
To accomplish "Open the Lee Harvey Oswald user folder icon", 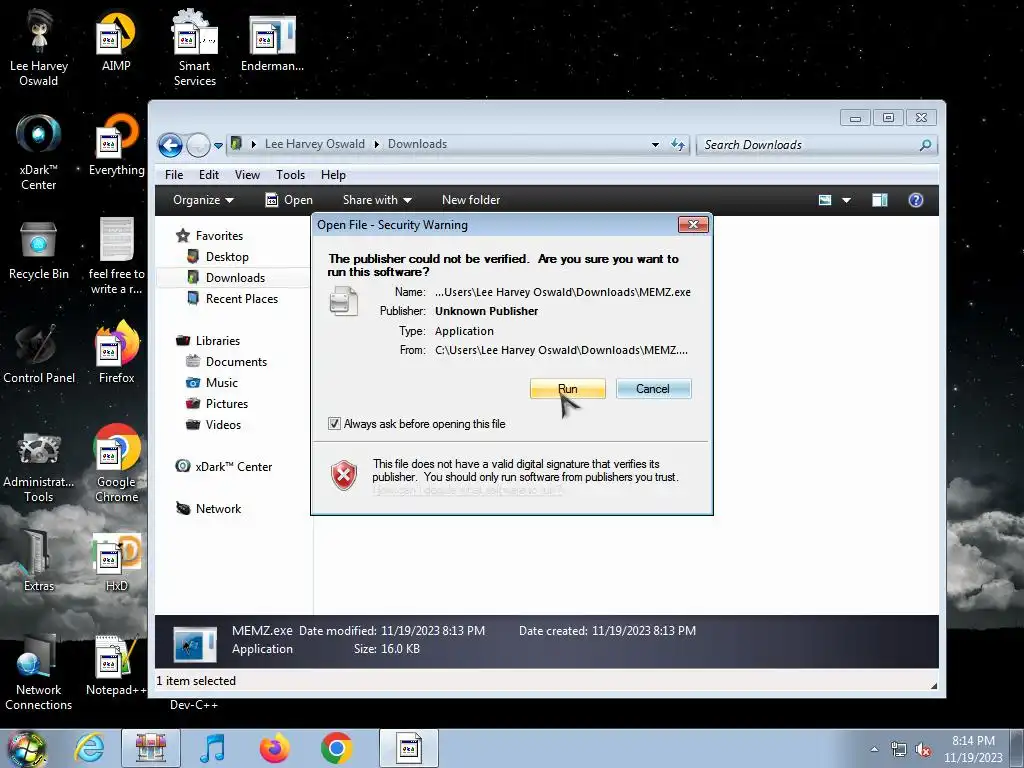I will pyautogui.click(x=39, y=47).
